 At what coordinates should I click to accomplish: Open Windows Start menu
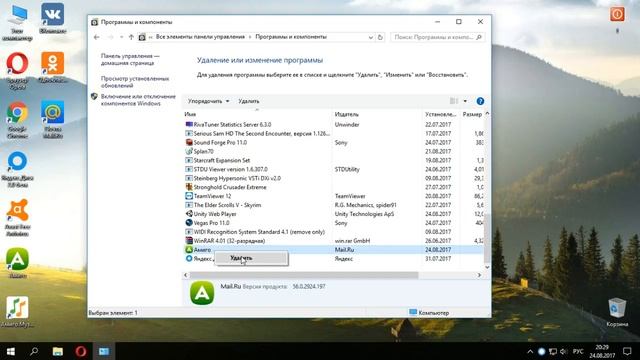[11, 351]
